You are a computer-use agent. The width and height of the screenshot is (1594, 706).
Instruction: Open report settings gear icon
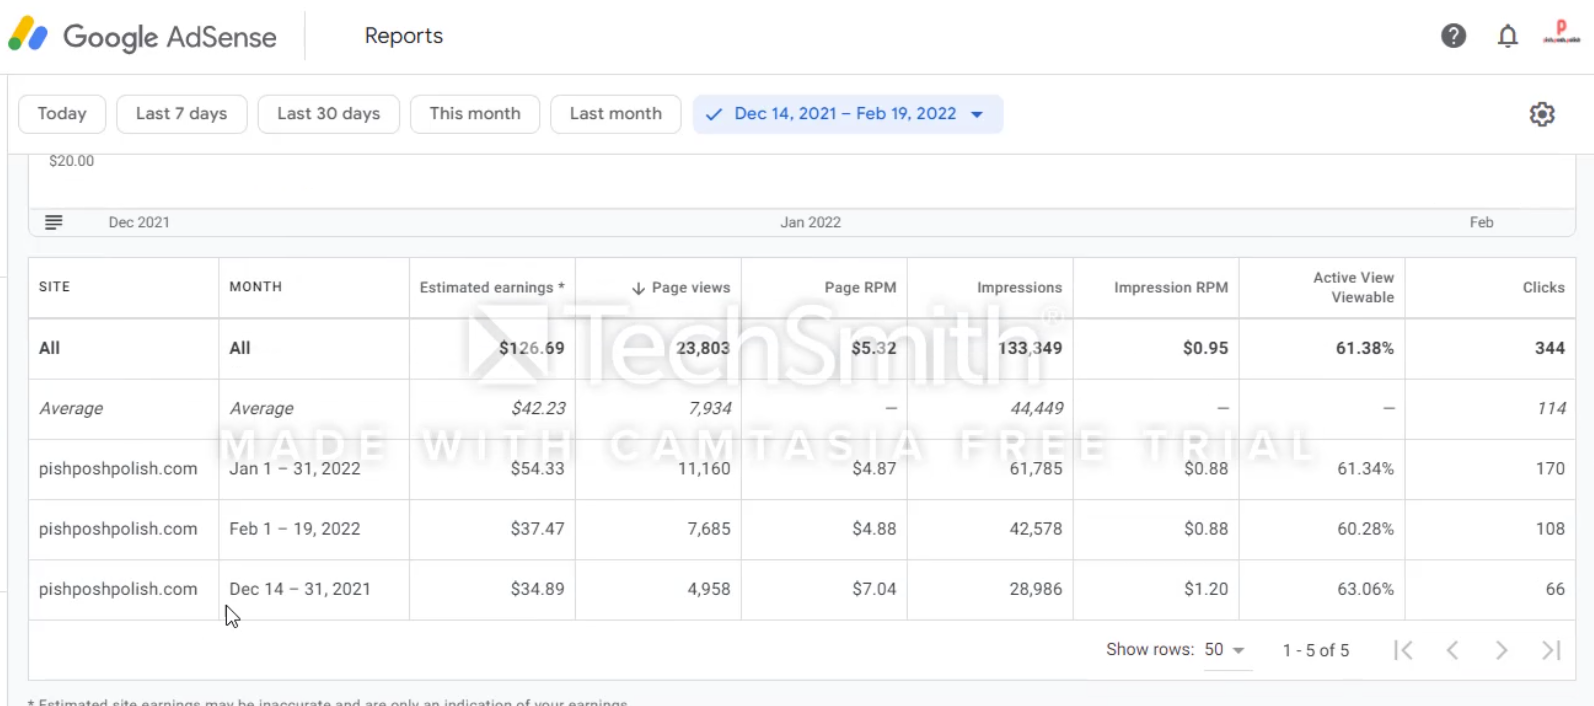pyautogui.click(x=1542, y=114)
